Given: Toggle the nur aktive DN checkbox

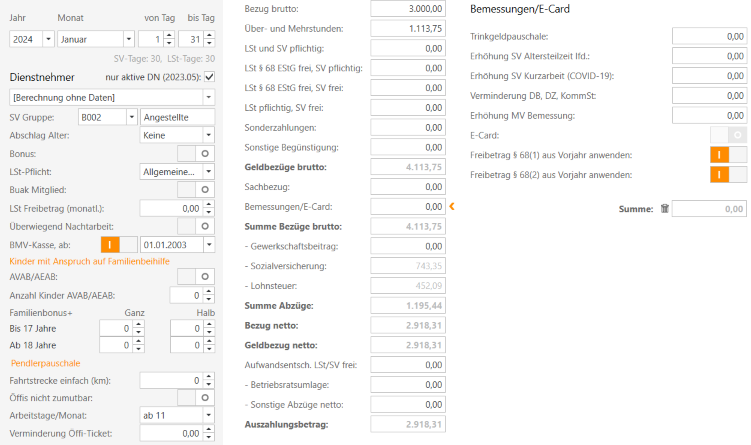Looking at the screenshot, I should point(209,77).
